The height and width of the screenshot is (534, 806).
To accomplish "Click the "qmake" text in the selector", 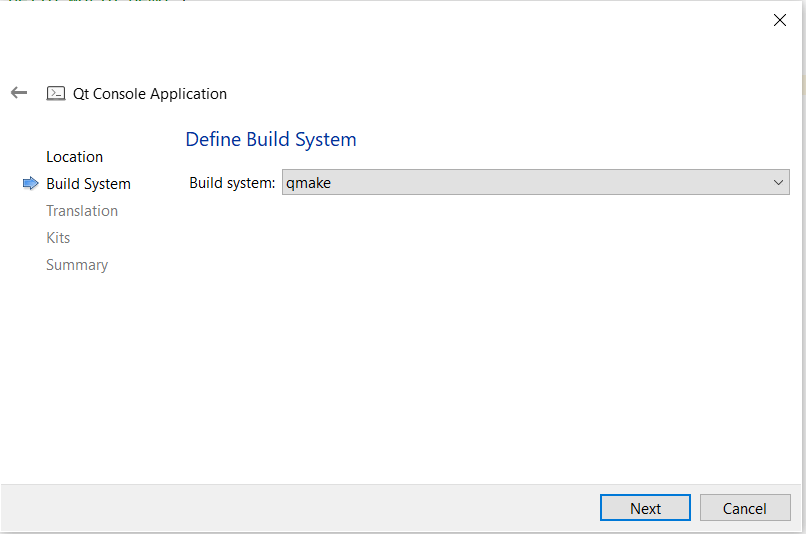I will coord(308,183).
